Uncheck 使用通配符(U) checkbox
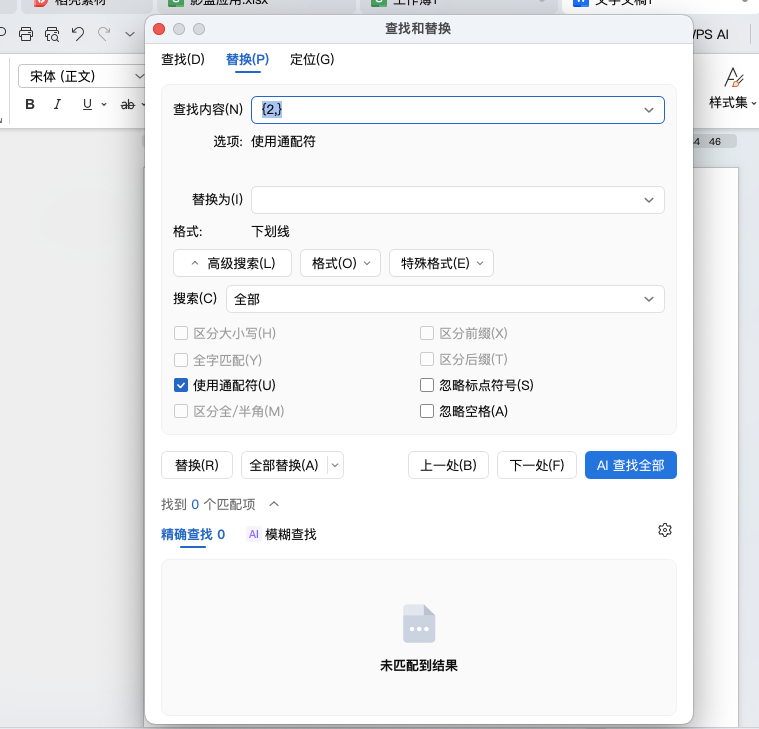 click(181, 385)
